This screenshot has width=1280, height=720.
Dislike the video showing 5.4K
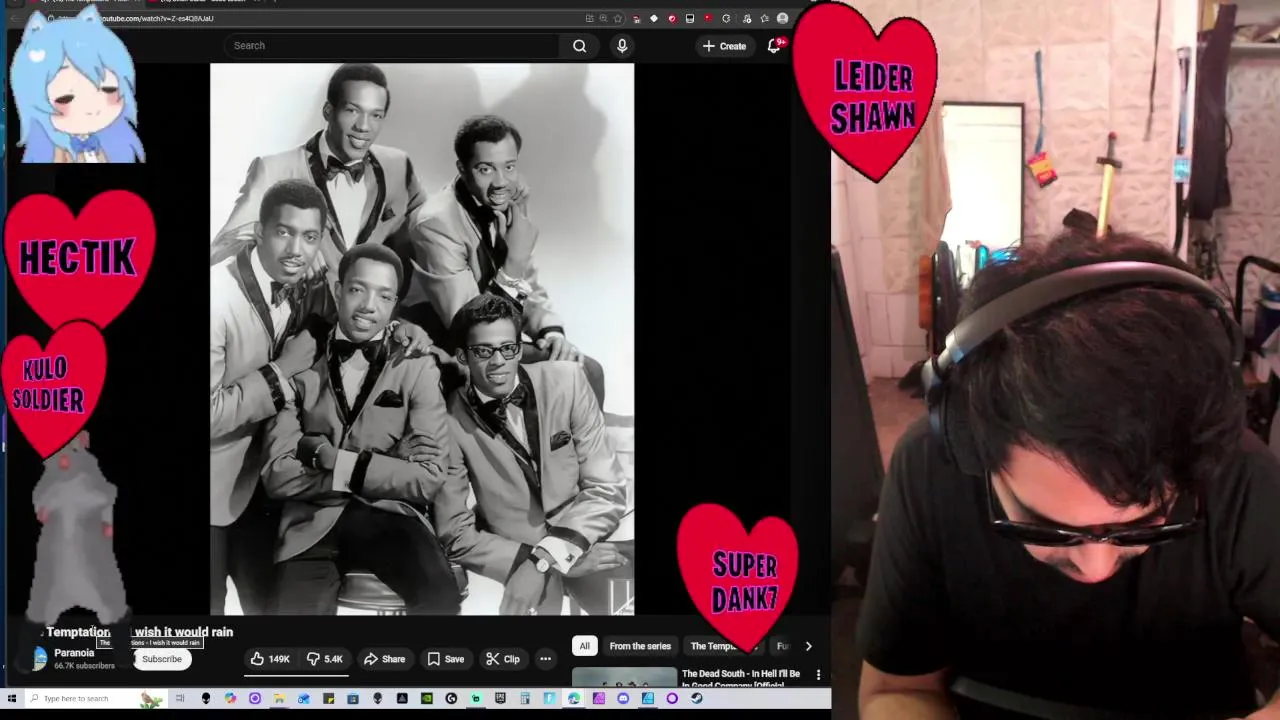pos(325,659)
